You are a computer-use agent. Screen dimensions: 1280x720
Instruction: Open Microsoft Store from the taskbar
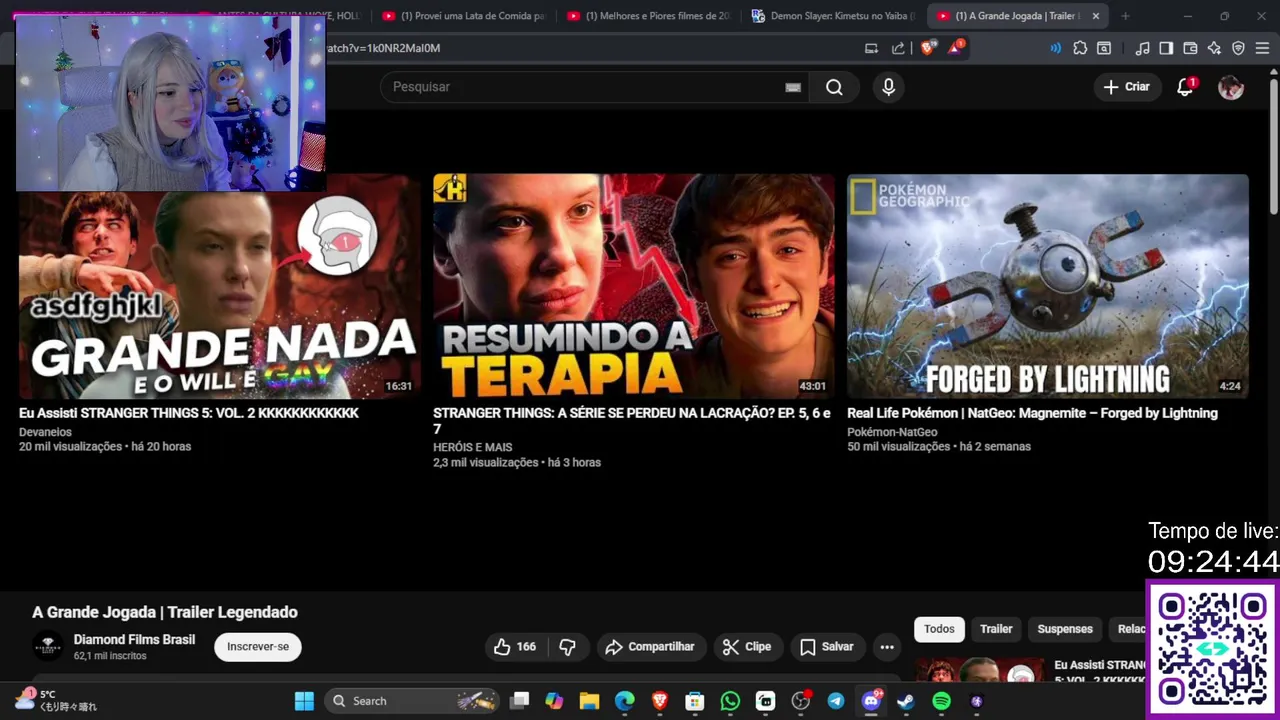tap(695, 701)
